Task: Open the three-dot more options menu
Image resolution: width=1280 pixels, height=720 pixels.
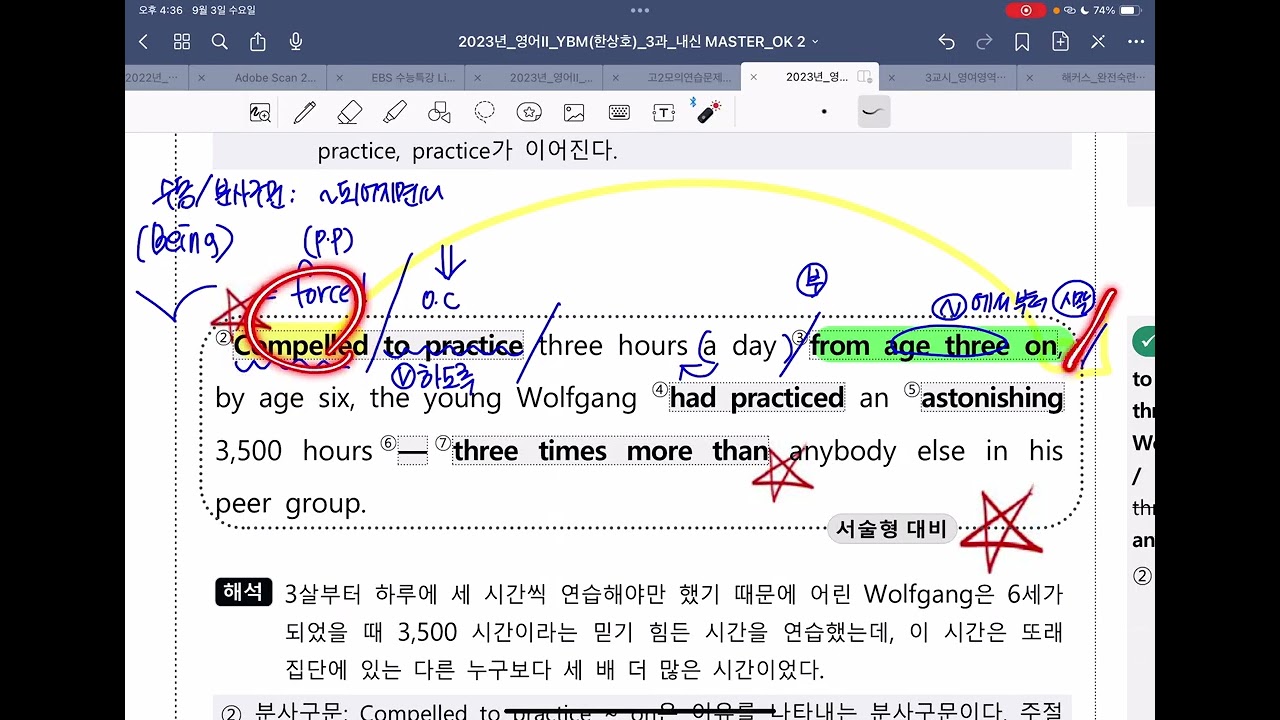Action: coord(1136,41)
